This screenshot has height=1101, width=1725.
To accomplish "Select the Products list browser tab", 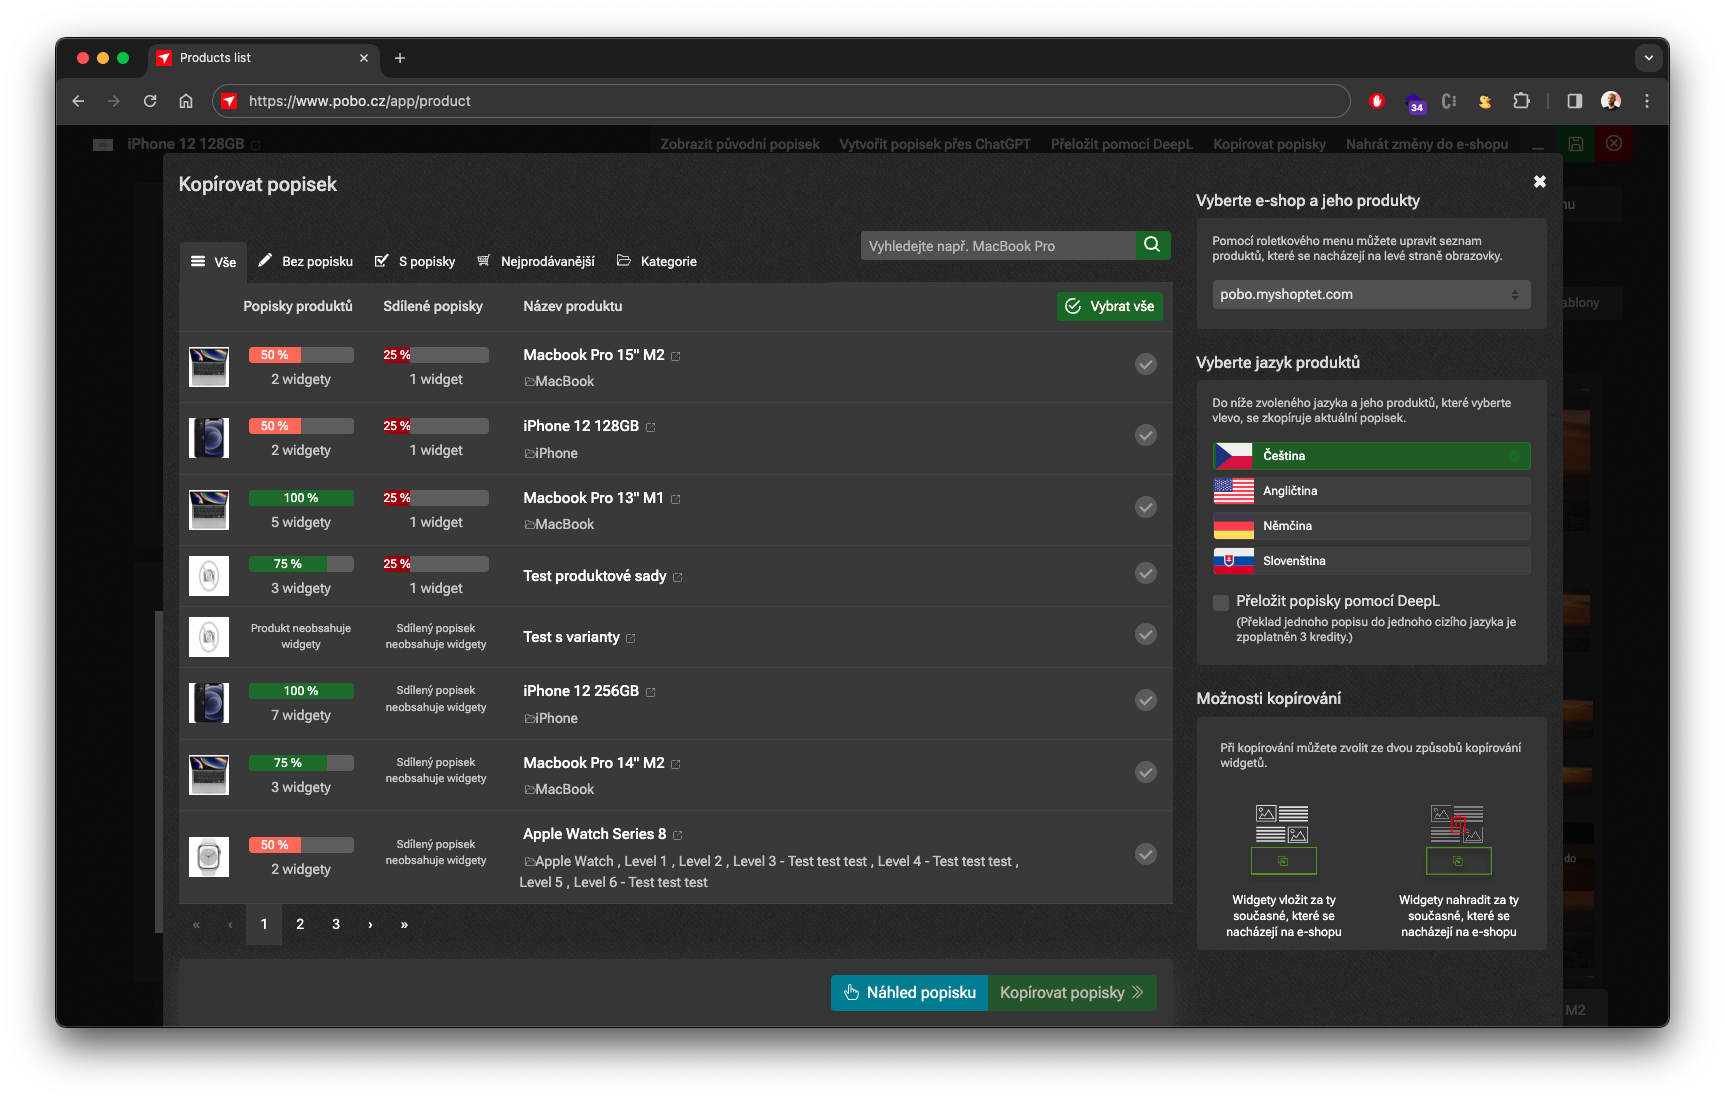I will pos(264,58).
